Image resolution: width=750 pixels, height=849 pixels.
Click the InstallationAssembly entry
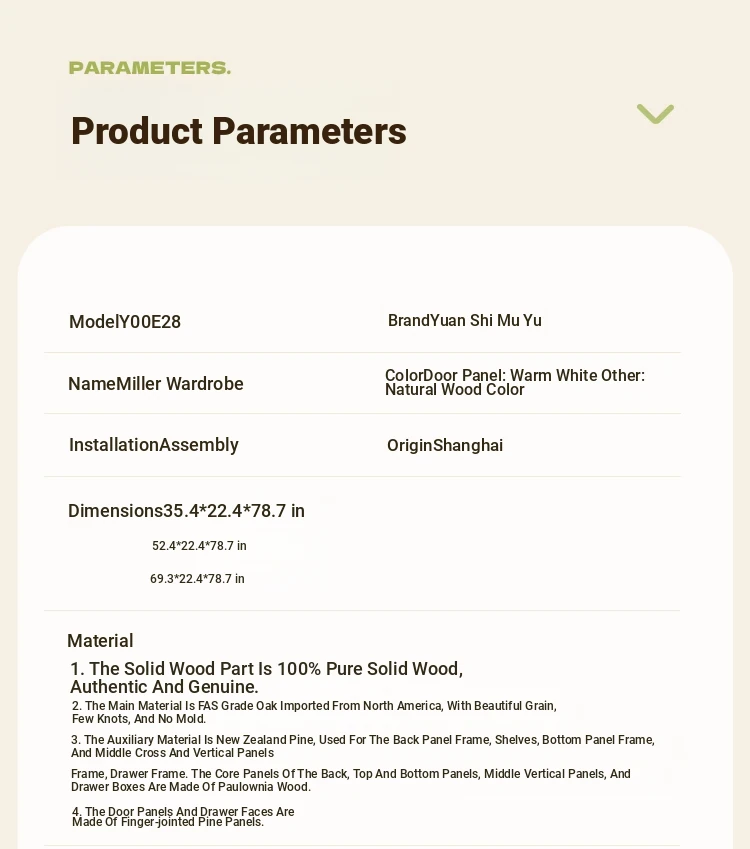pyautogui.click(x=154, y=445)
